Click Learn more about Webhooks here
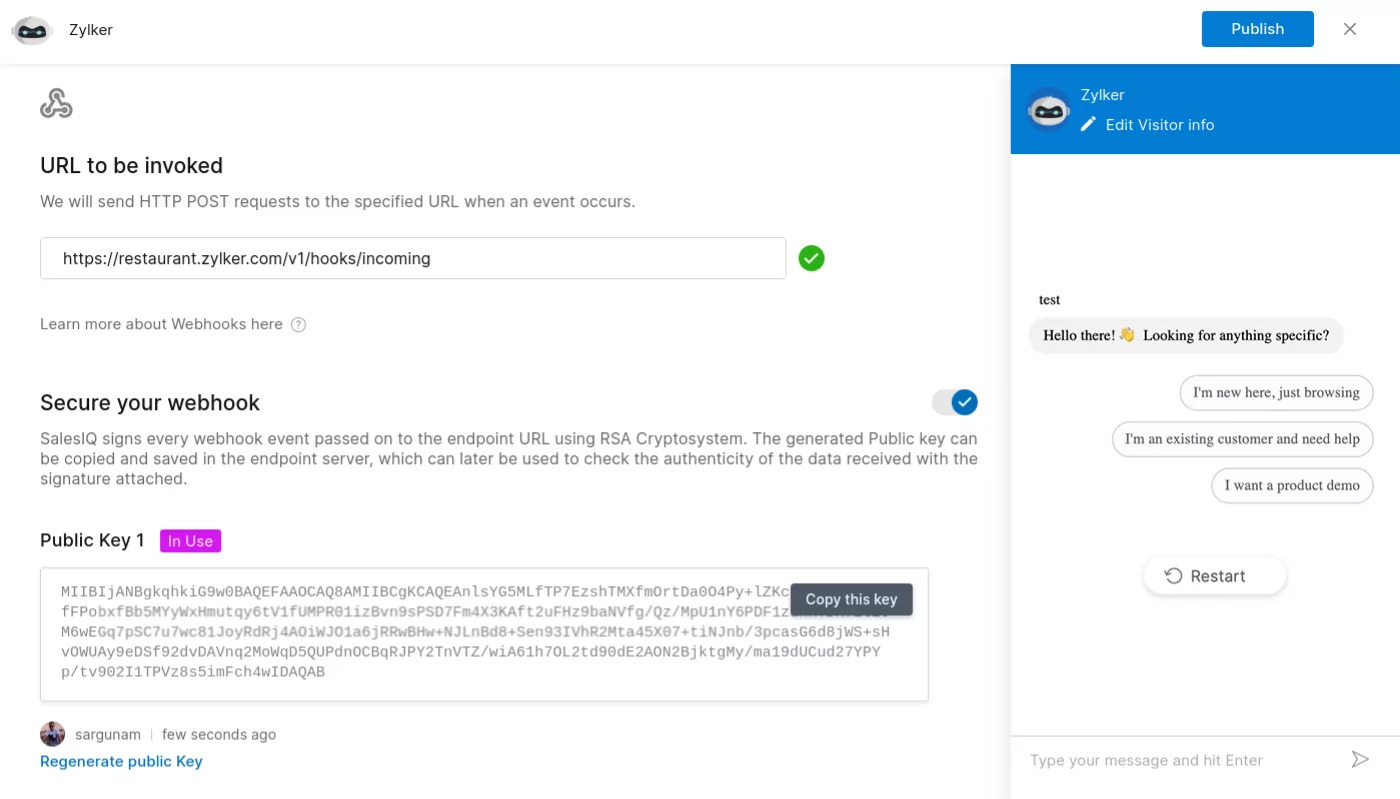 [x=161, y=324]
